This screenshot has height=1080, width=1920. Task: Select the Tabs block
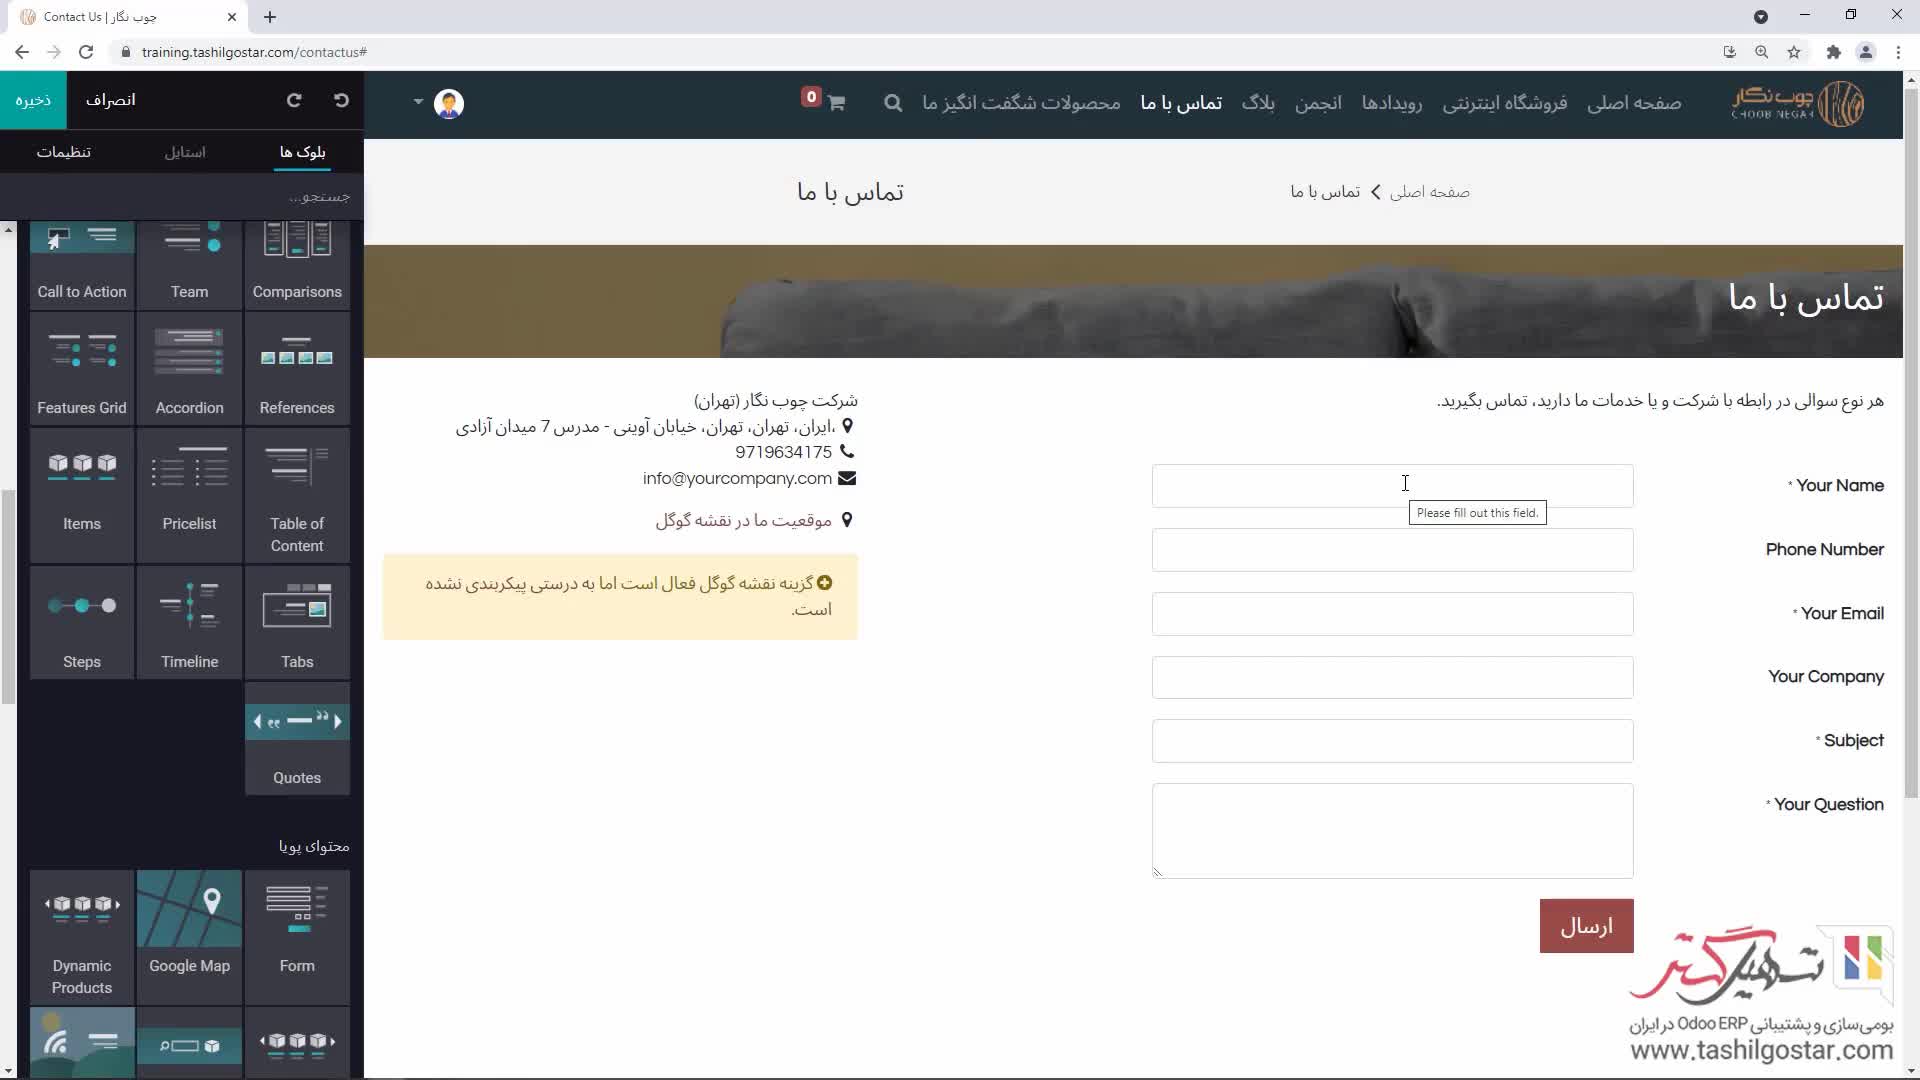pyautogui.click(x=297, y=622)
